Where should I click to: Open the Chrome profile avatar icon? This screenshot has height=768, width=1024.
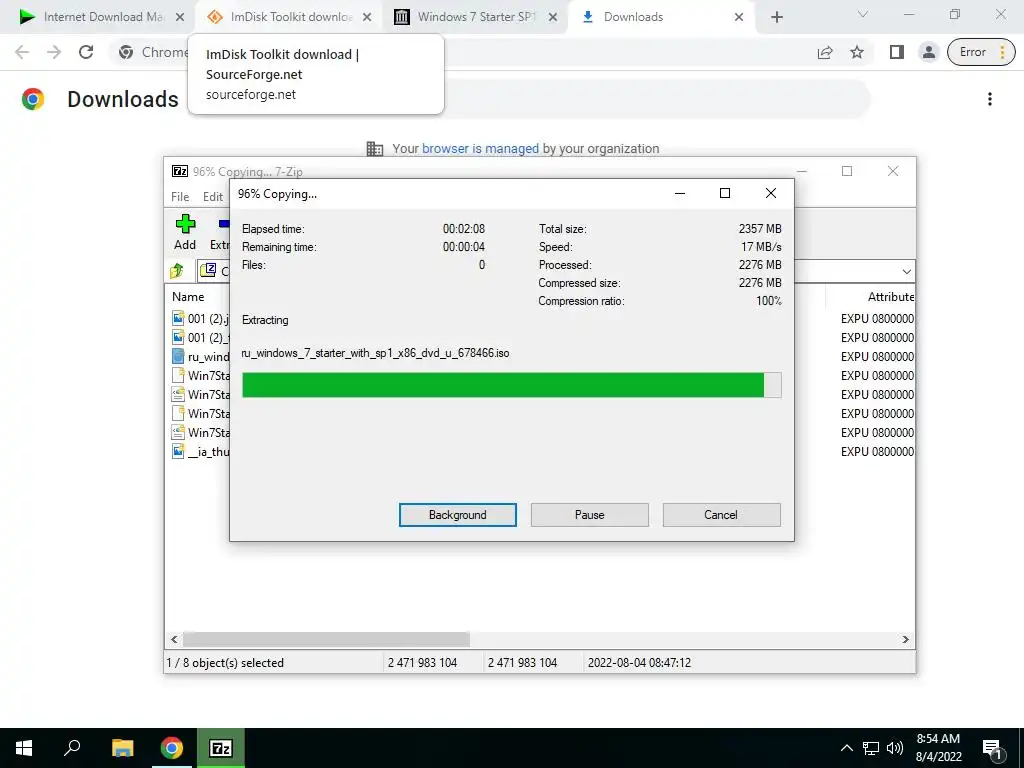click(x=929, y=52)
